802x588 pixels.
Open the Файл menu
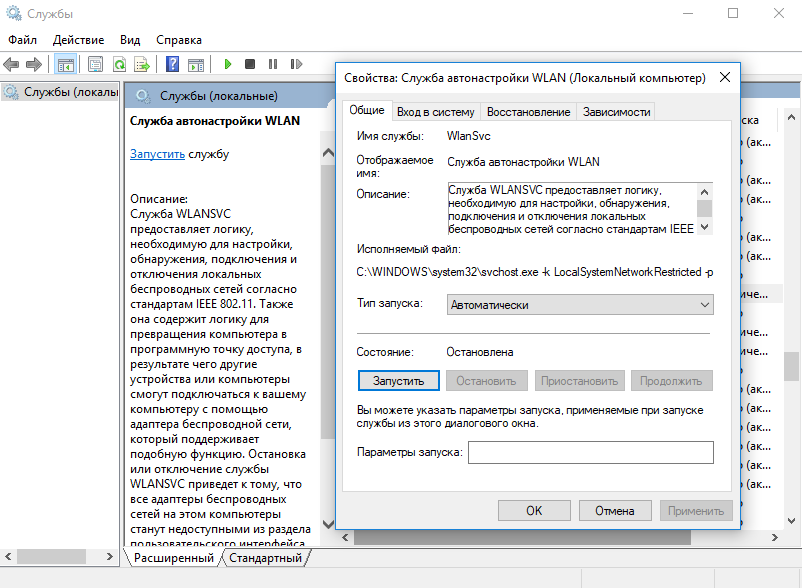pos(22,40)
